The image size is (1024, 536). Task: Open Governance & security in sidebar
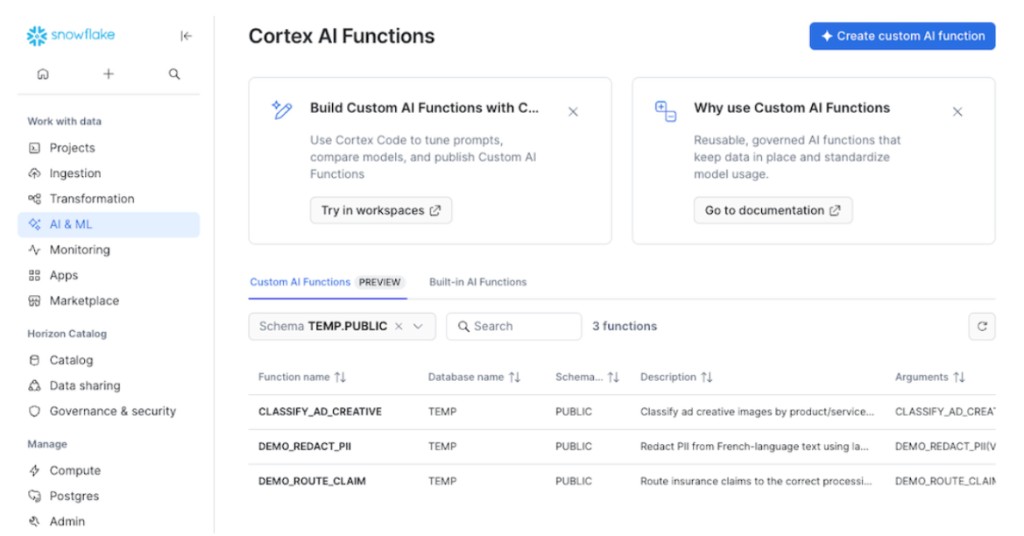(108, 411)
